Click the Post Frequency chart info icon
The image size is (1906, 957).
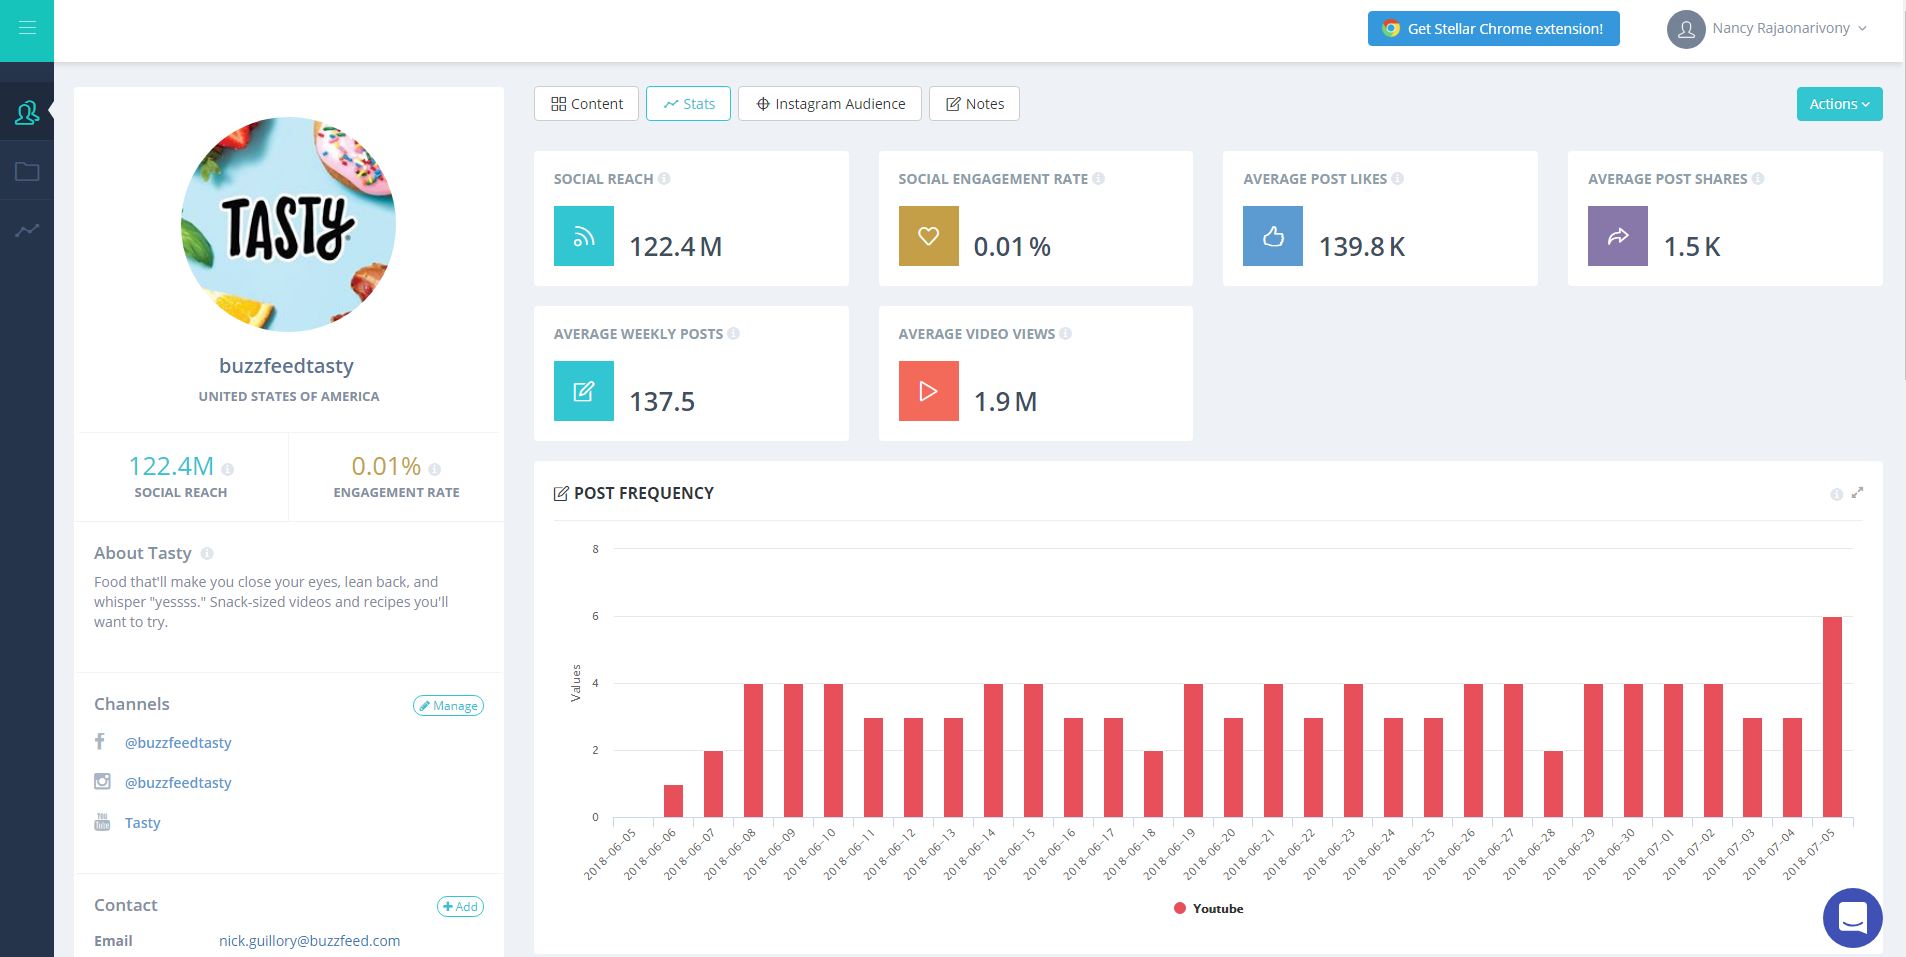pos(1836,494)
